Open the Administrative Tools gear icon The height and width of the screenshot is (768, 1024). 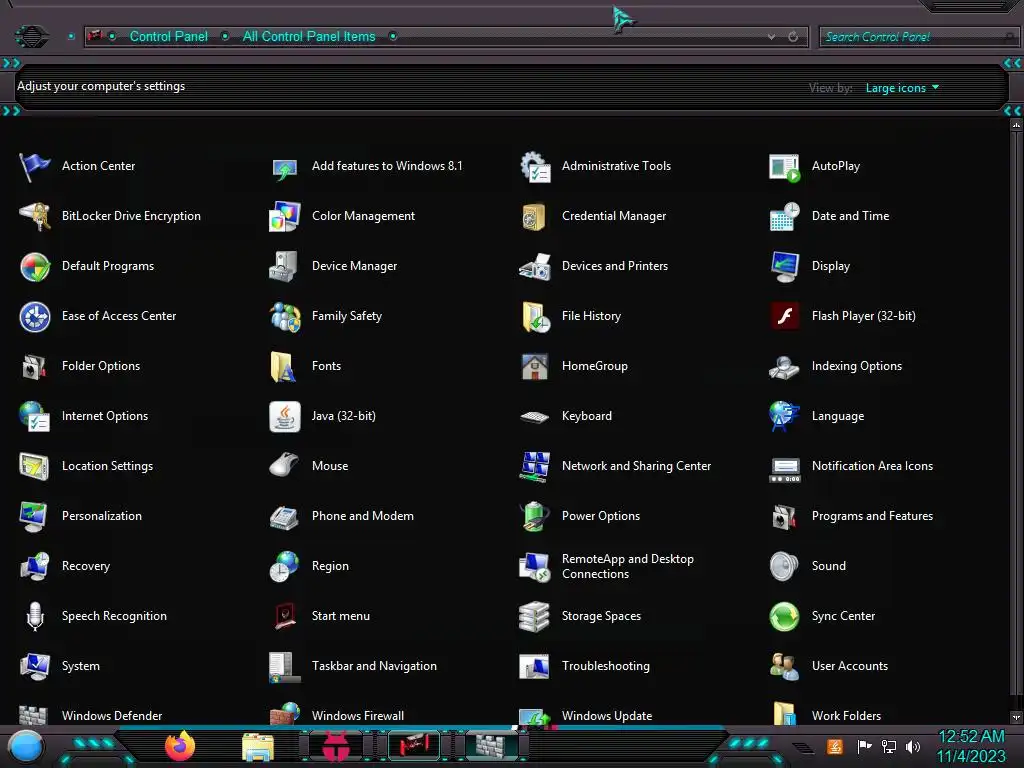point(535,167)
